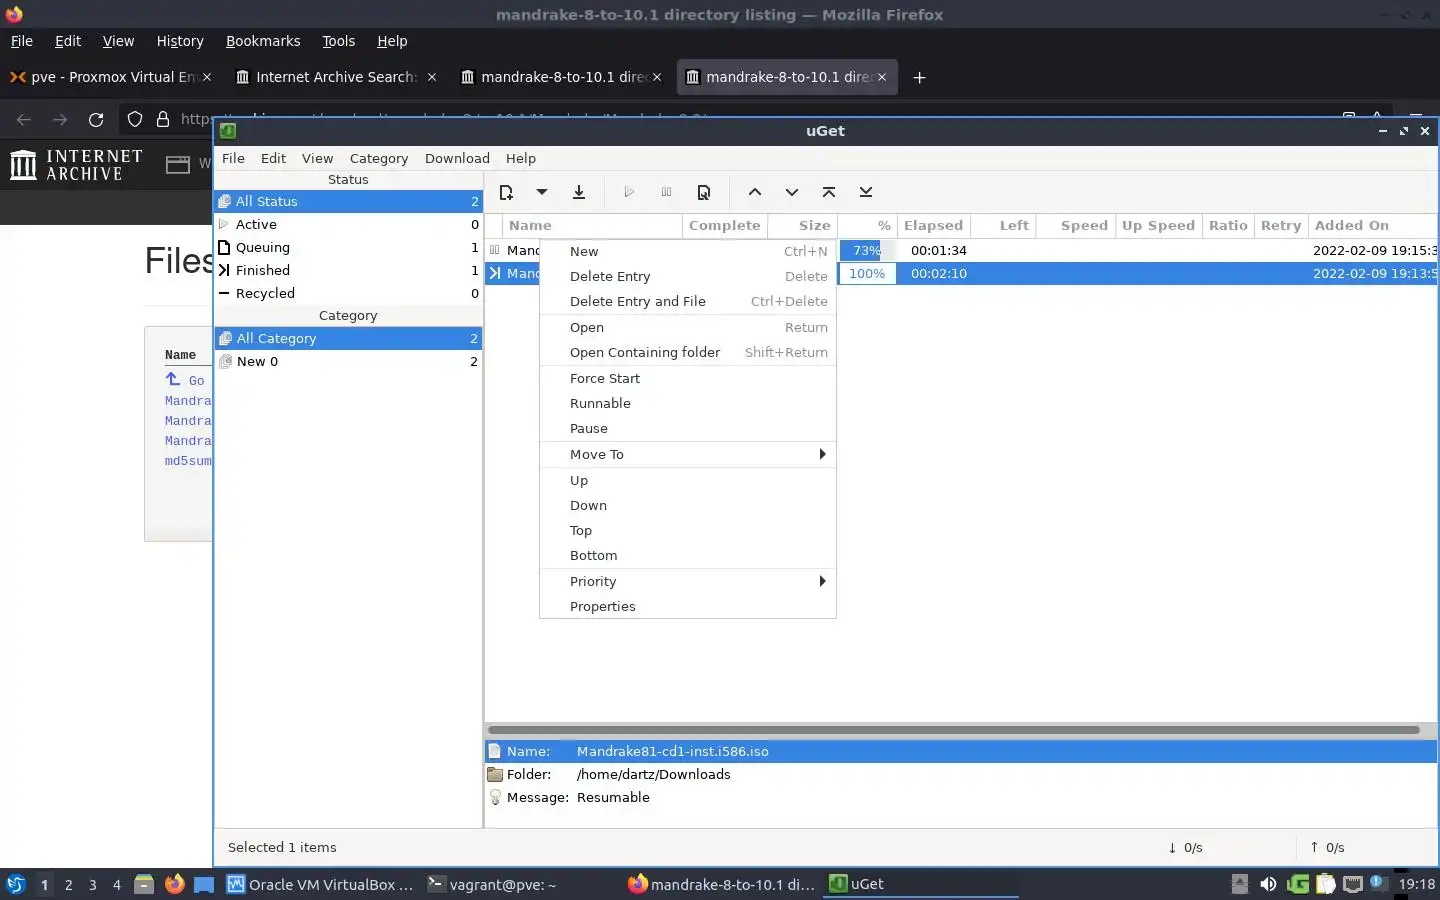Click the Mandrake81-cd1-inst.i586.iso name field
Image resolution: width=1440 pixels, height=900 pixels.
click(672, 751)
